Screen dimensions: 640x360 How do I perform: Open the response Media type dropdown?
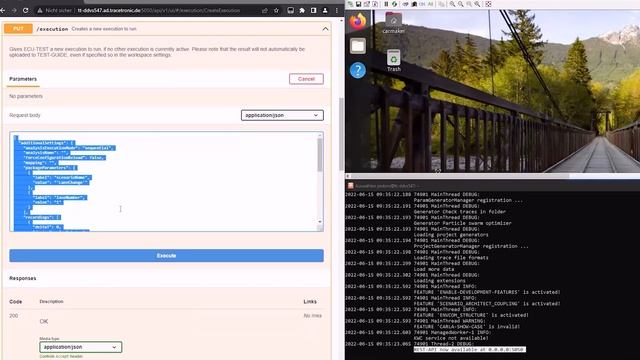point(80,347)
